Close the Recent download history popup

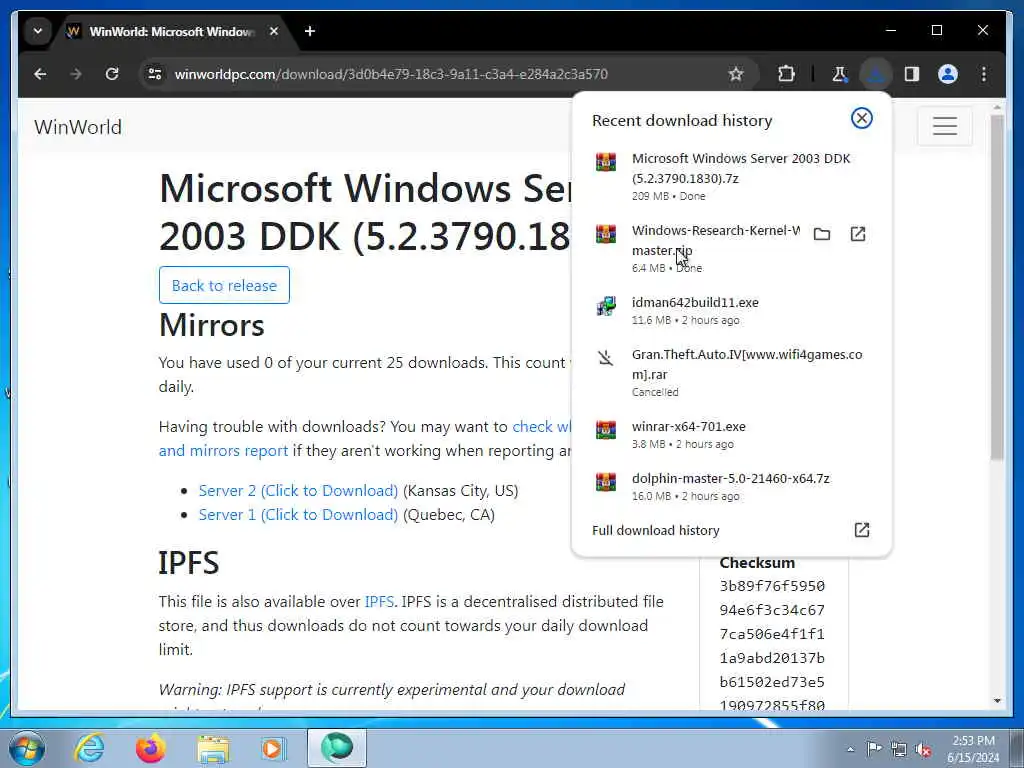point(861,118)
